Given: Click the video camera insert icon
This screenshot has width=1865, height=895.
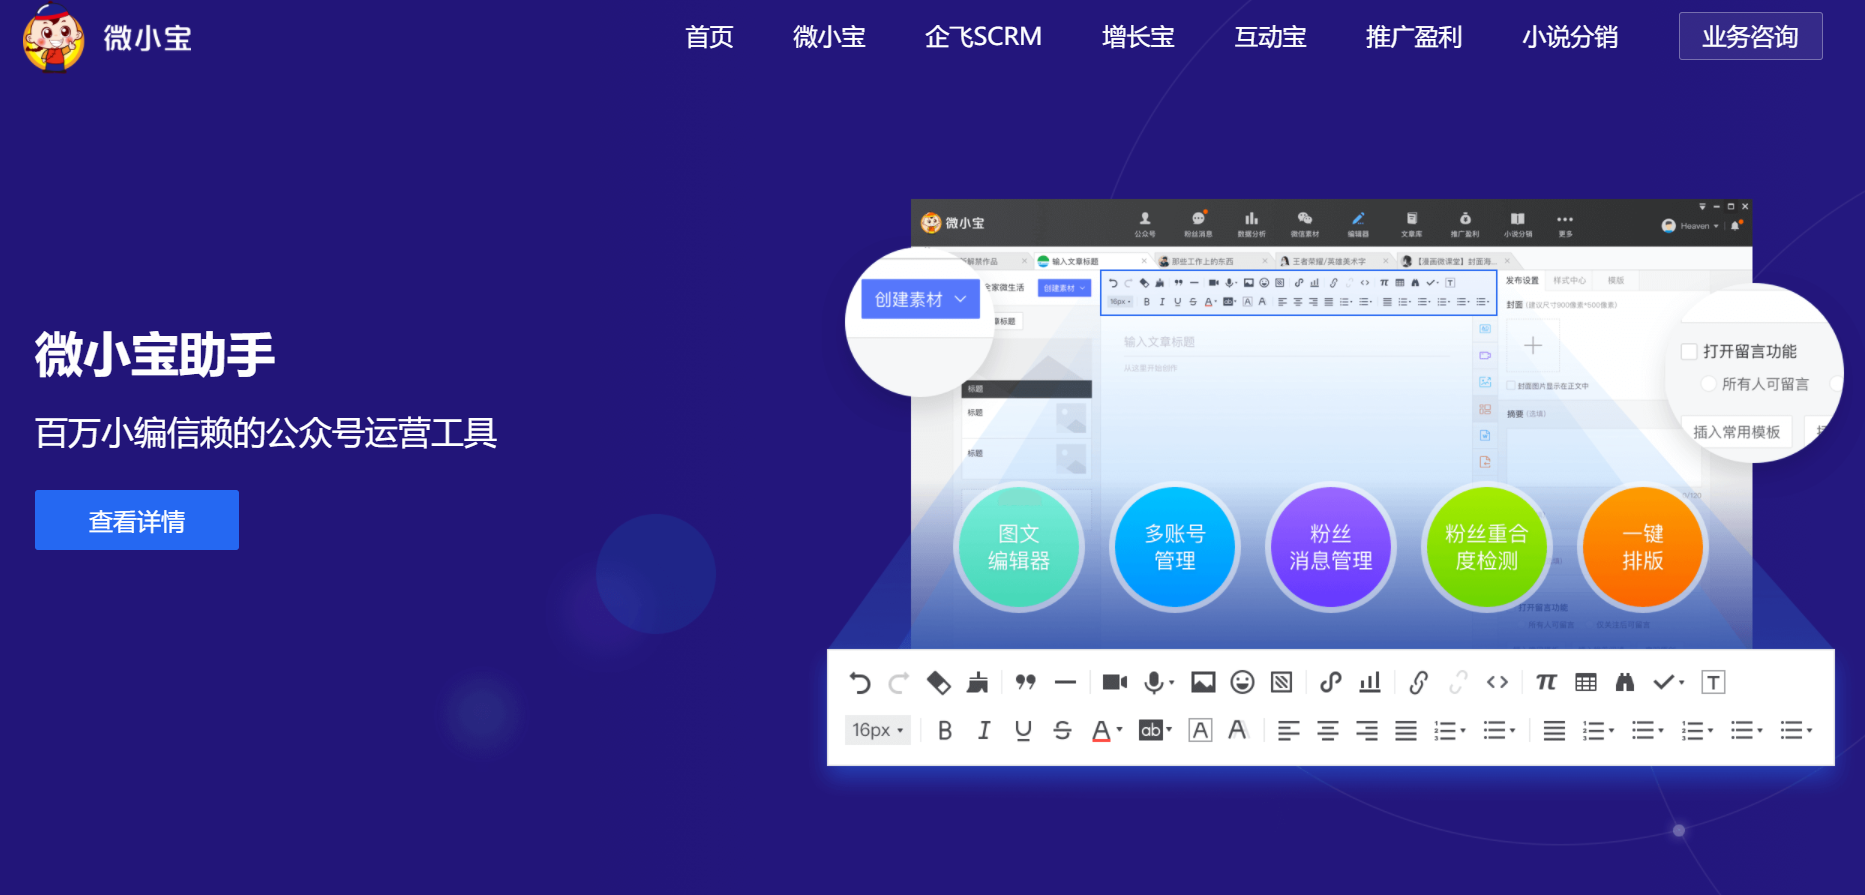Looking at the screenshot, I should click(x=1114, y=682).
